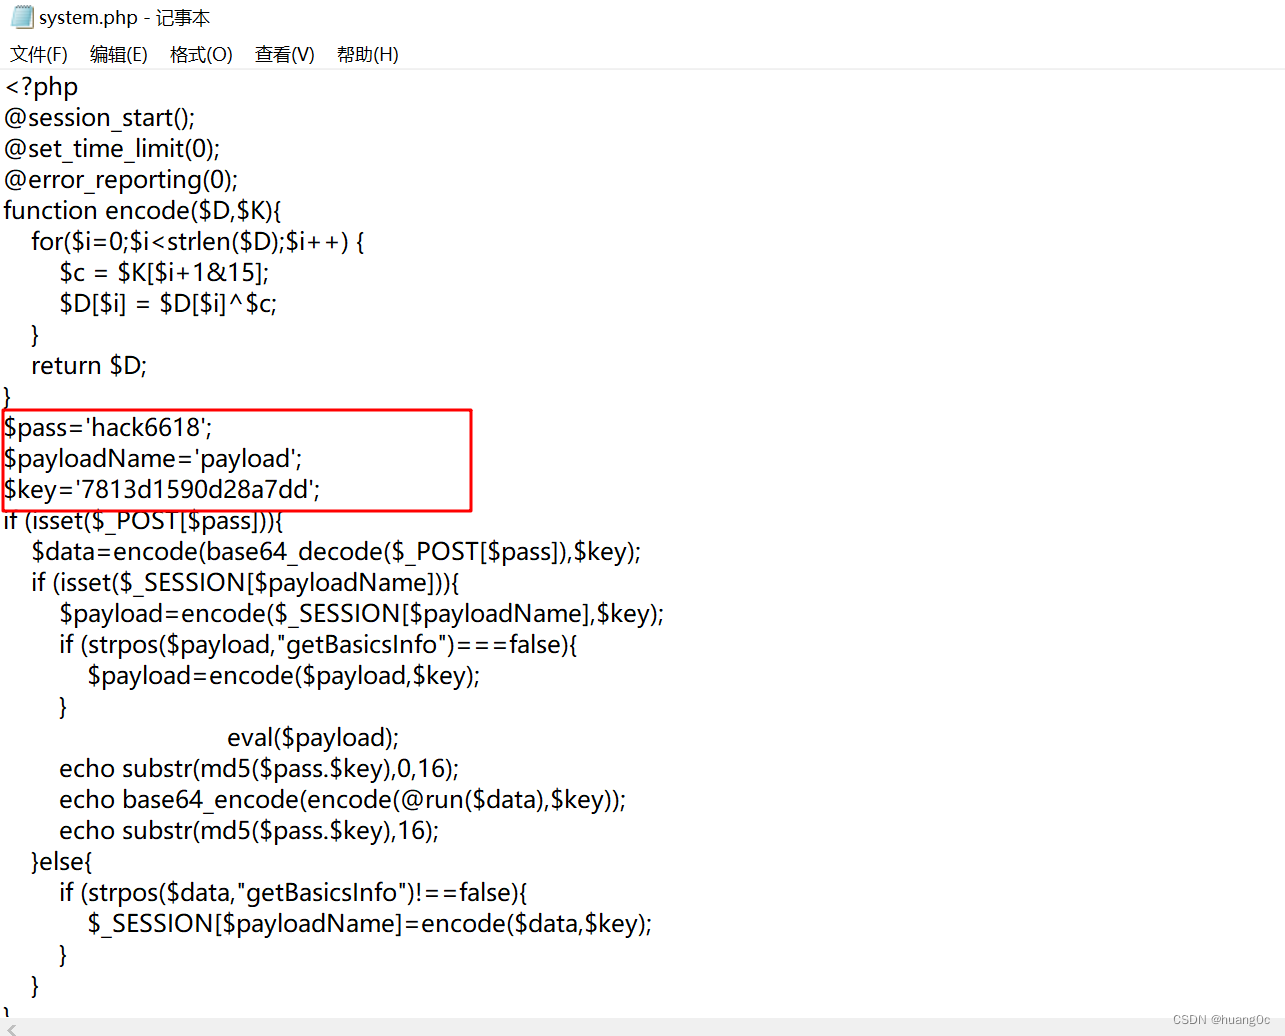Image resolution: width=1285 pixels, height=1036 pixels.
Task: Click the line "$payloadName='payload';"
Action: coord(153,459)
